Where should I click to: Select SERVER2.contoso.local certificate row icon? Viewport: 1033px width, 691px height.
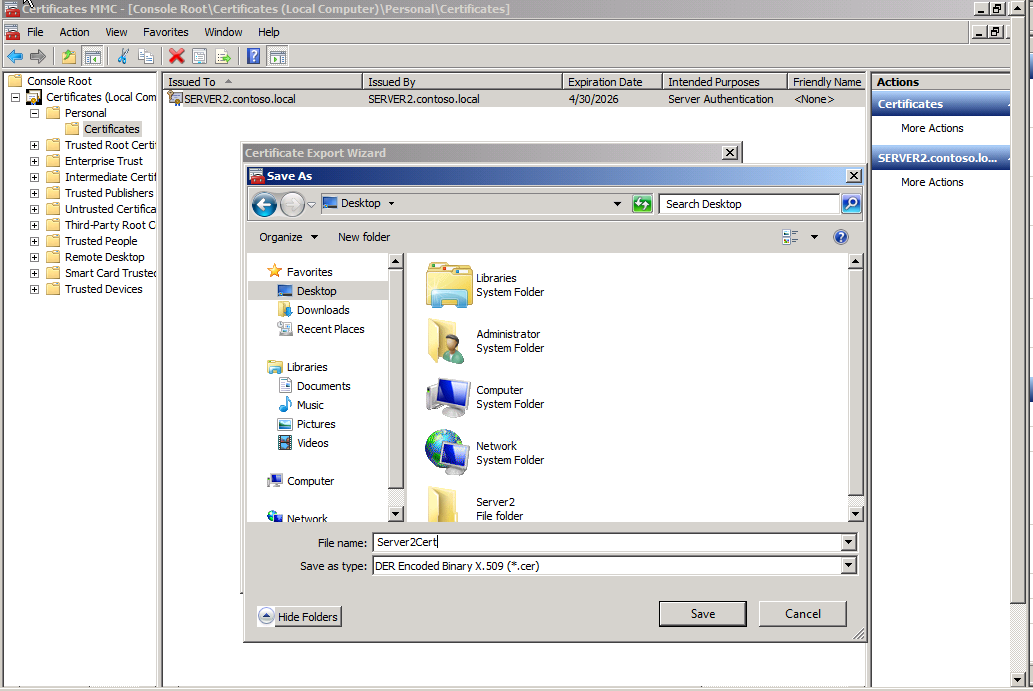tap(175, 99)
